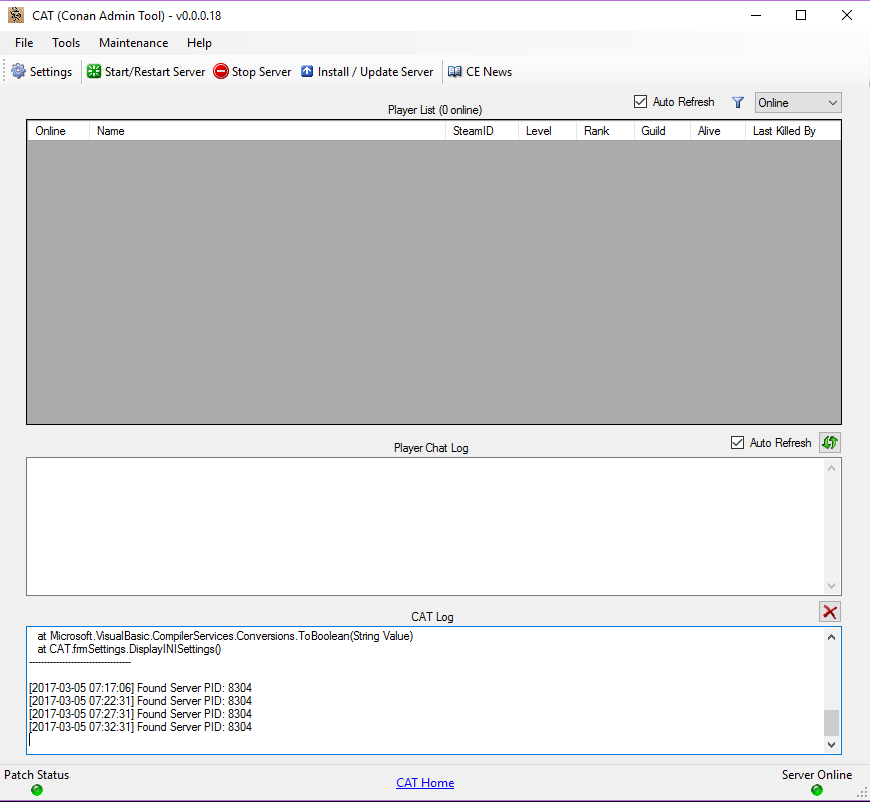Viewport: 870px width, 802px height.
Task: Clear the CAT Log with red X
Action: pos(829,612)
